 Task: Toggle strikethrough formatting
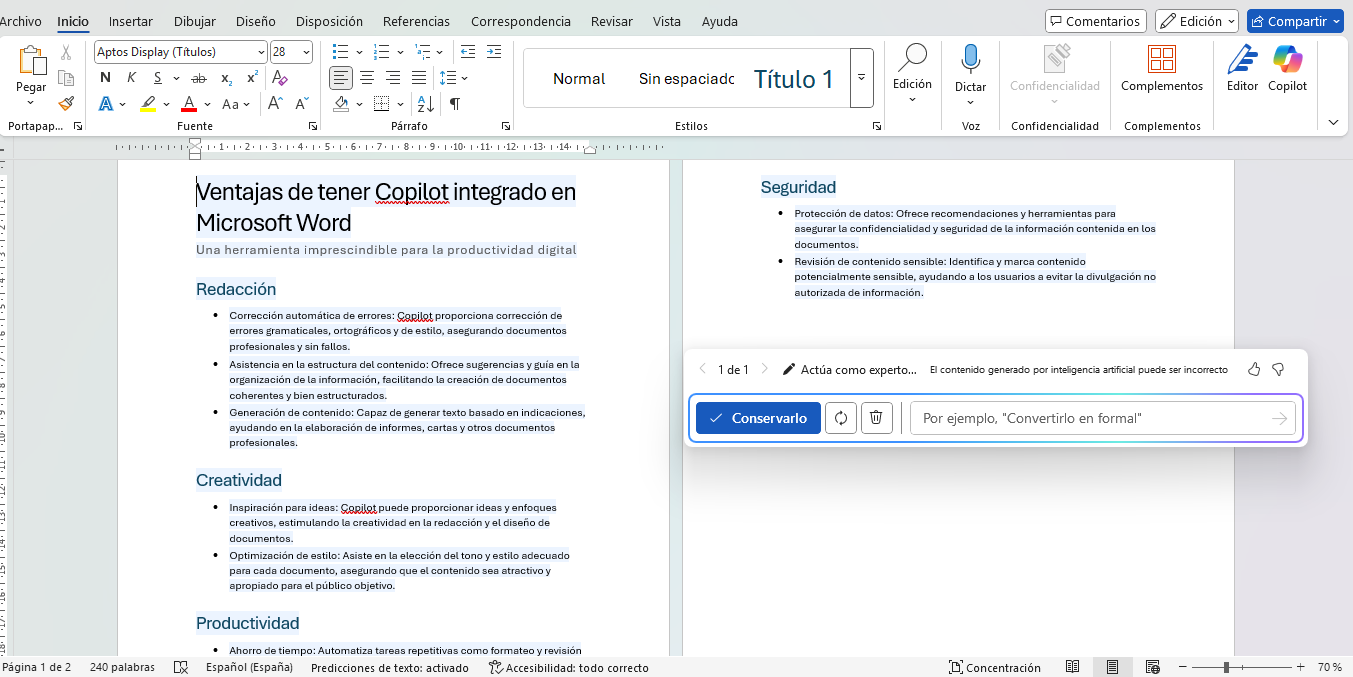coord(199,78)
